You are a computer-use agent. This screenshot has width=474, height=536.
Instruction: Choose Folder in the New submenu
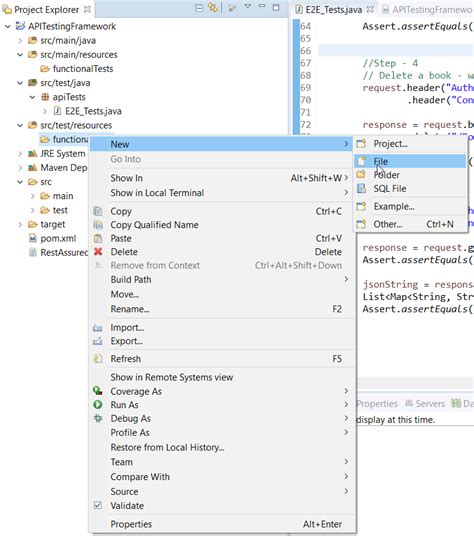pyautogui.click(x=410, y=175)
